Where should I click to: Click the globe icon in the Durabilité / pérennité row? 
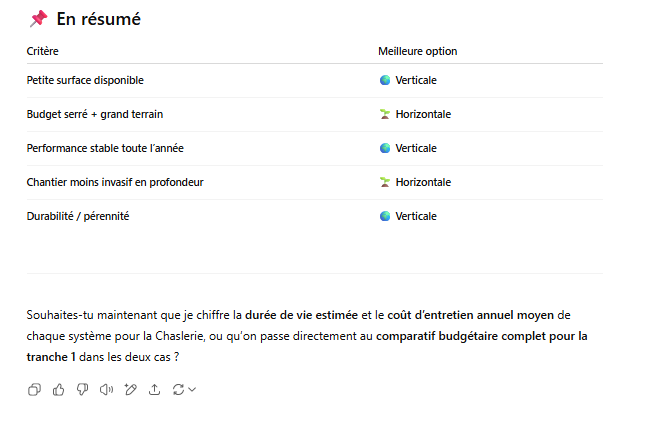click(x=385, y=216)
